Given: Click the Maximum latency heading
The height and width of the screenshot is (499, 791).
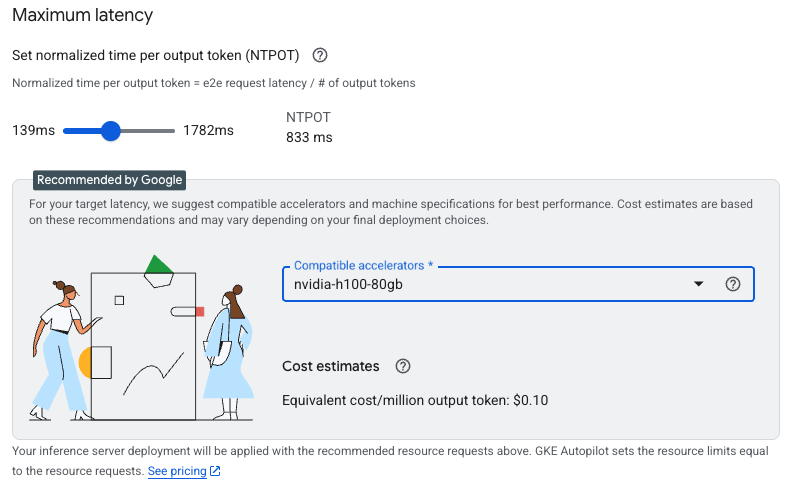Looking at the screenshot, I should [x=82, y=15].
